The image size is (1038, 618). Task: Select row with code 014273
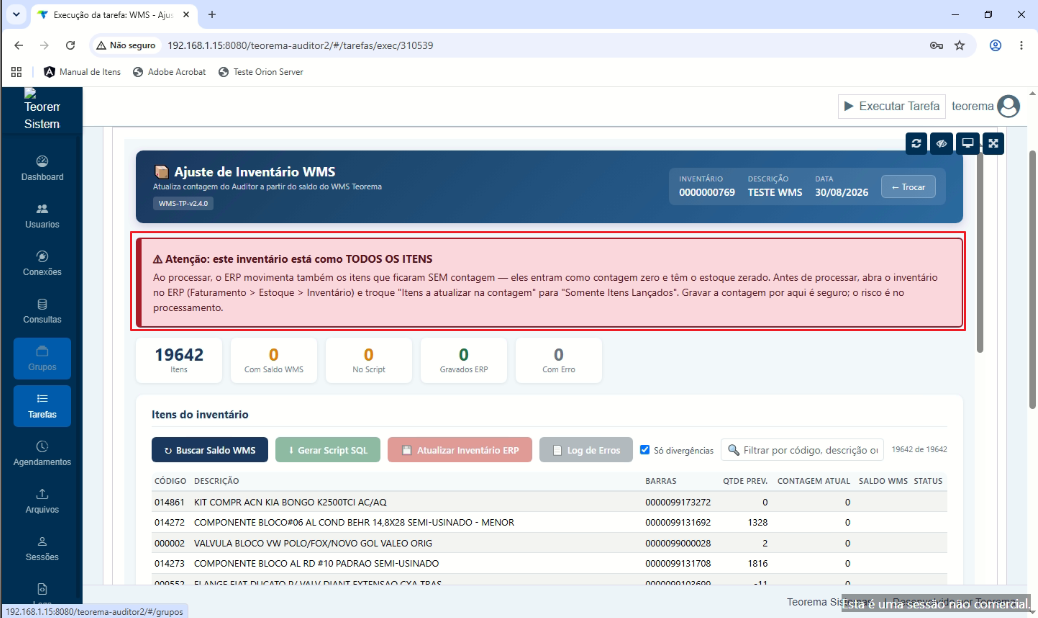[549, 564]
